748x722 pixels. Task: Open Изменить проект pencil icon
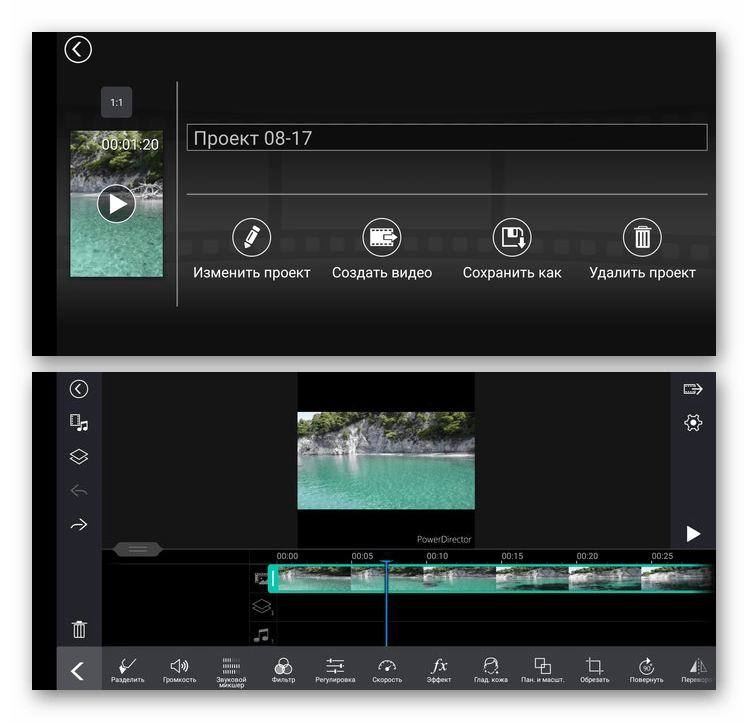click(251, 237)
